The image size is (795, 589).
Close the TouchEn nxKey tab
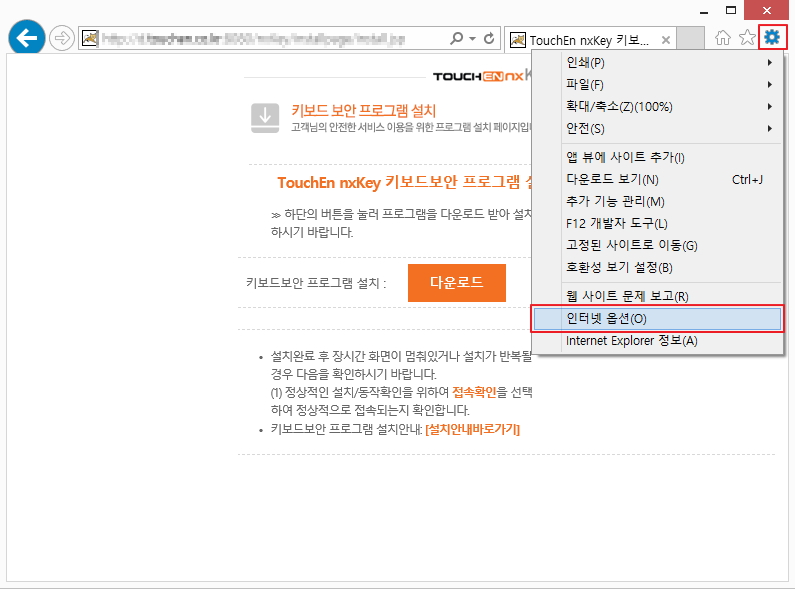coord(666,40)
